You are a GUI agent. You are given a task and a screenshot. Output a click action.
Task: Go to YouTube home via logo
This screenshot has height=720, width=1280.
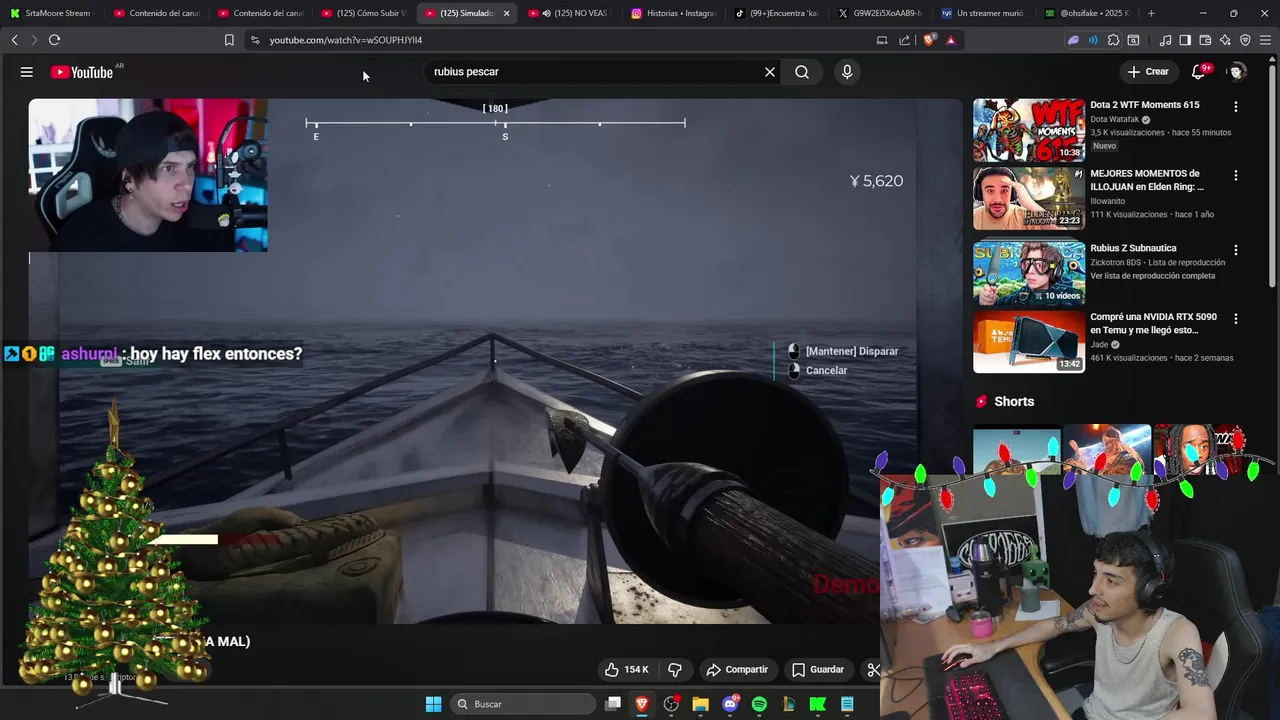(x=82, y=72)
